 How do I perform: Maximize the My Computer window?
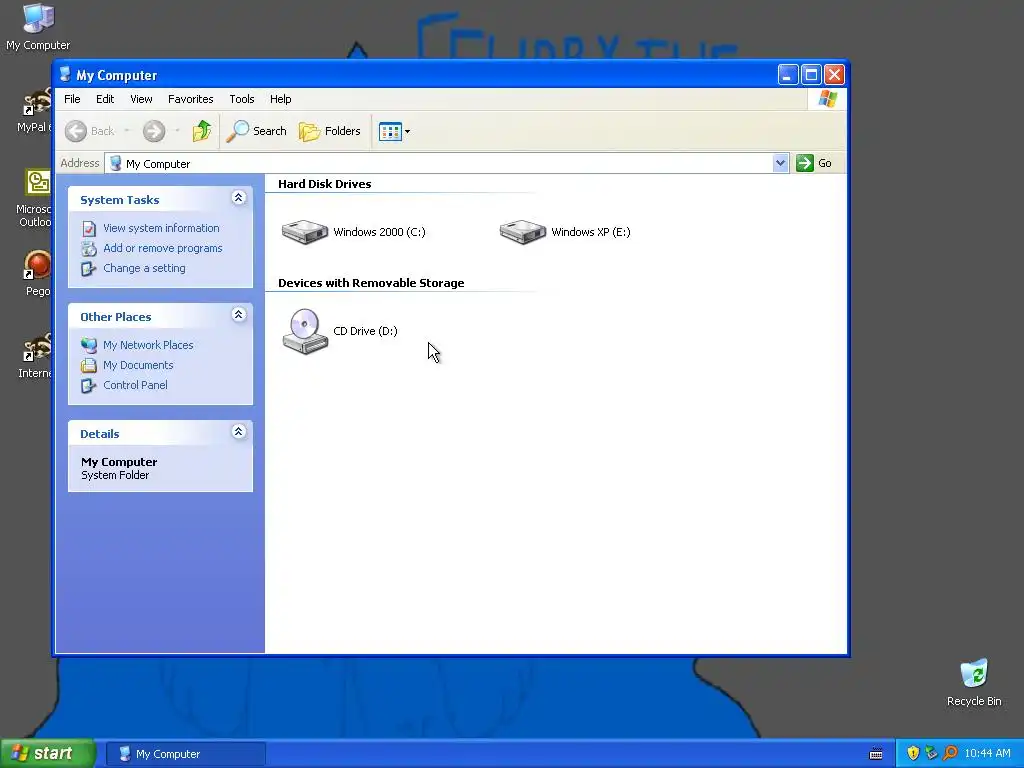click(x=811, y=74)
